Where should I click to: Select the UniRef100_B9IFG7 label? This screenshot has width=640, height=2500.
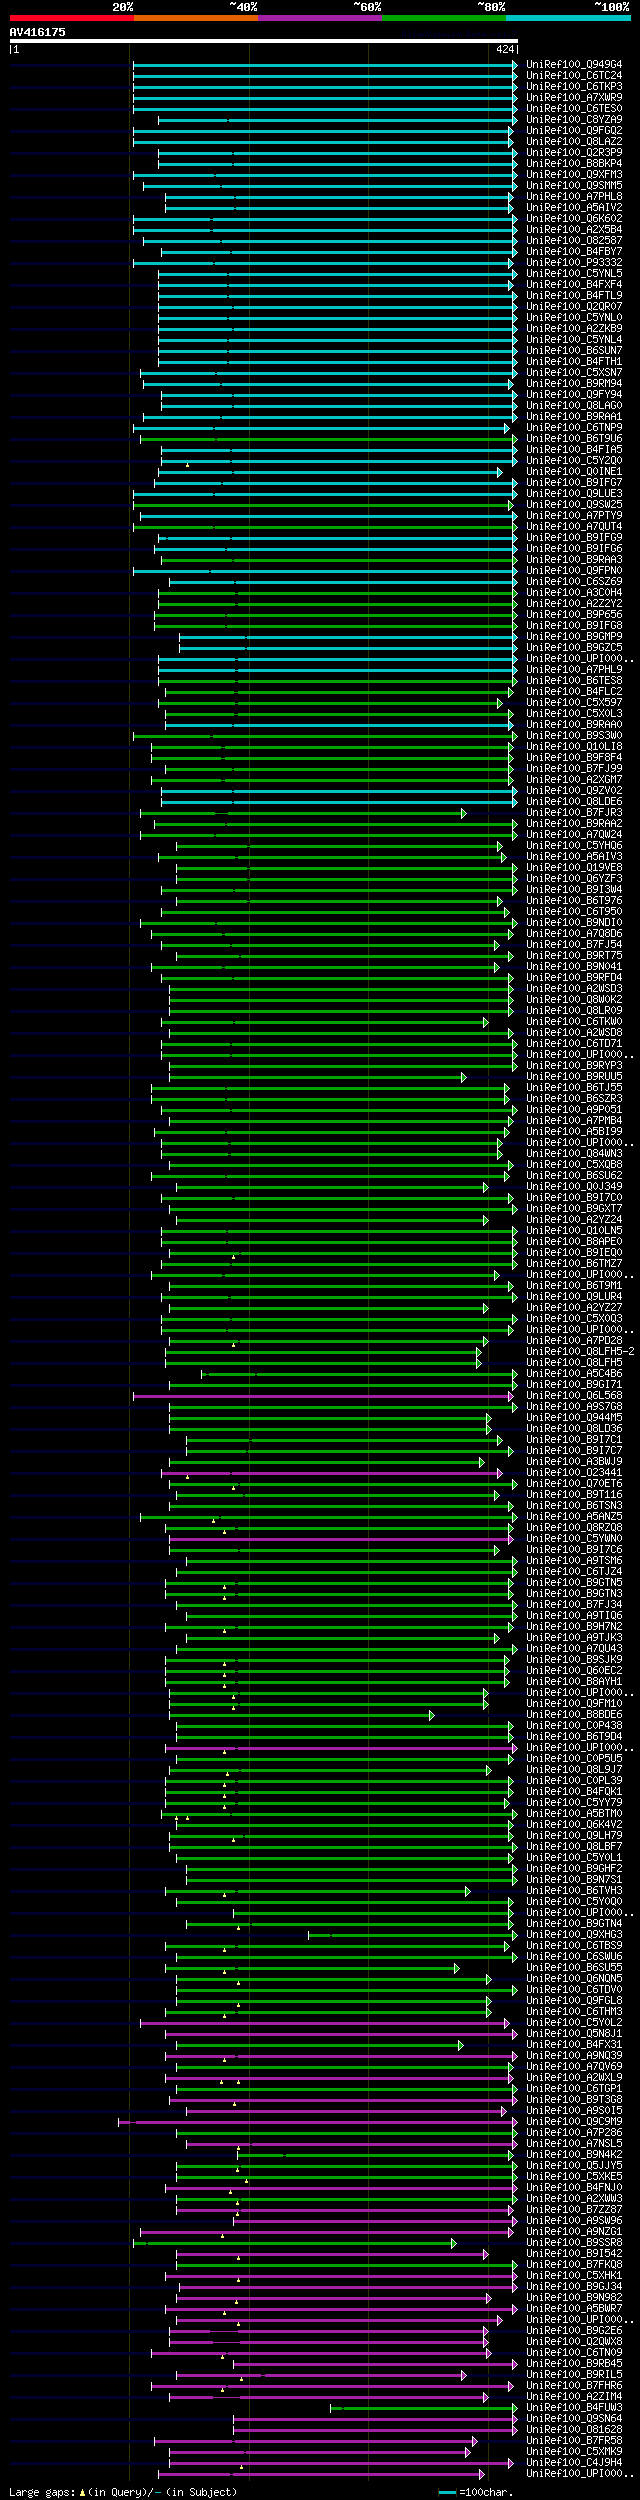pyautogui.click(x=574, y=482)
